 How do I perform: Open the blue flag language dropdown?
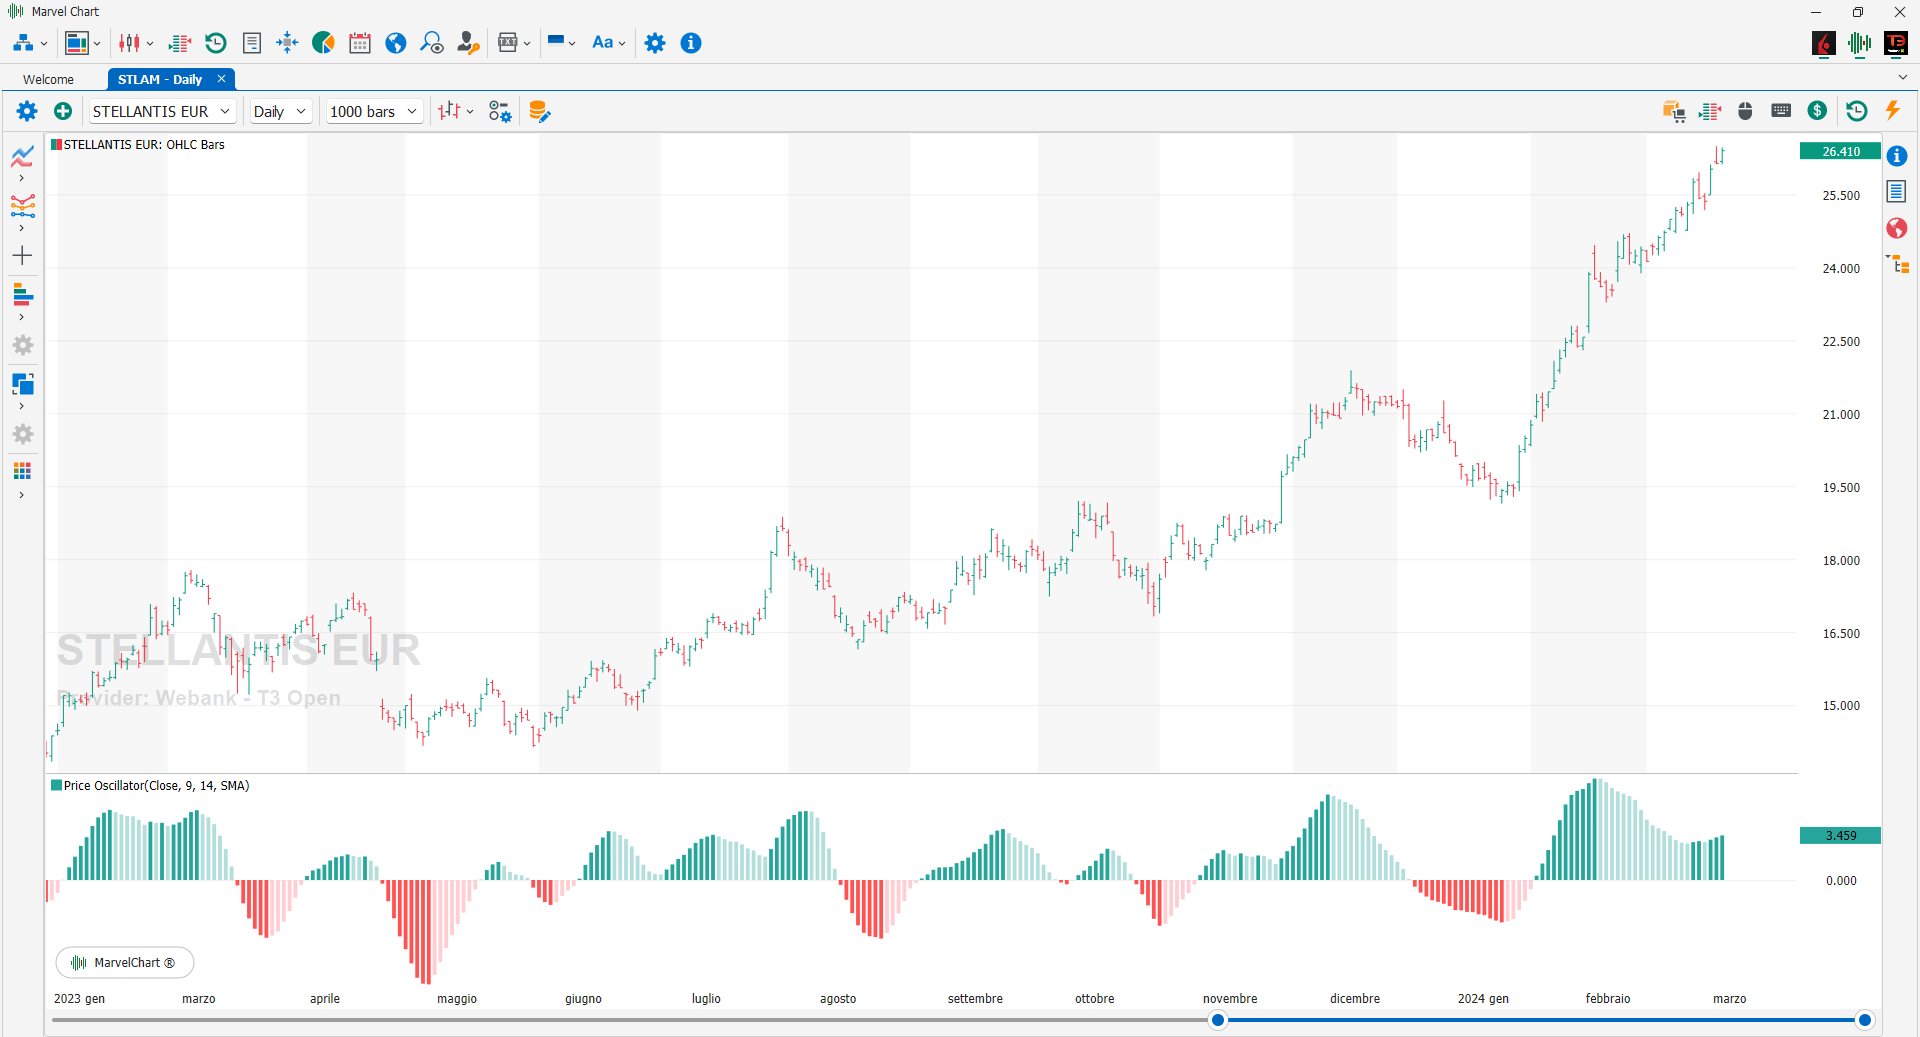click(x=561, y=43)
